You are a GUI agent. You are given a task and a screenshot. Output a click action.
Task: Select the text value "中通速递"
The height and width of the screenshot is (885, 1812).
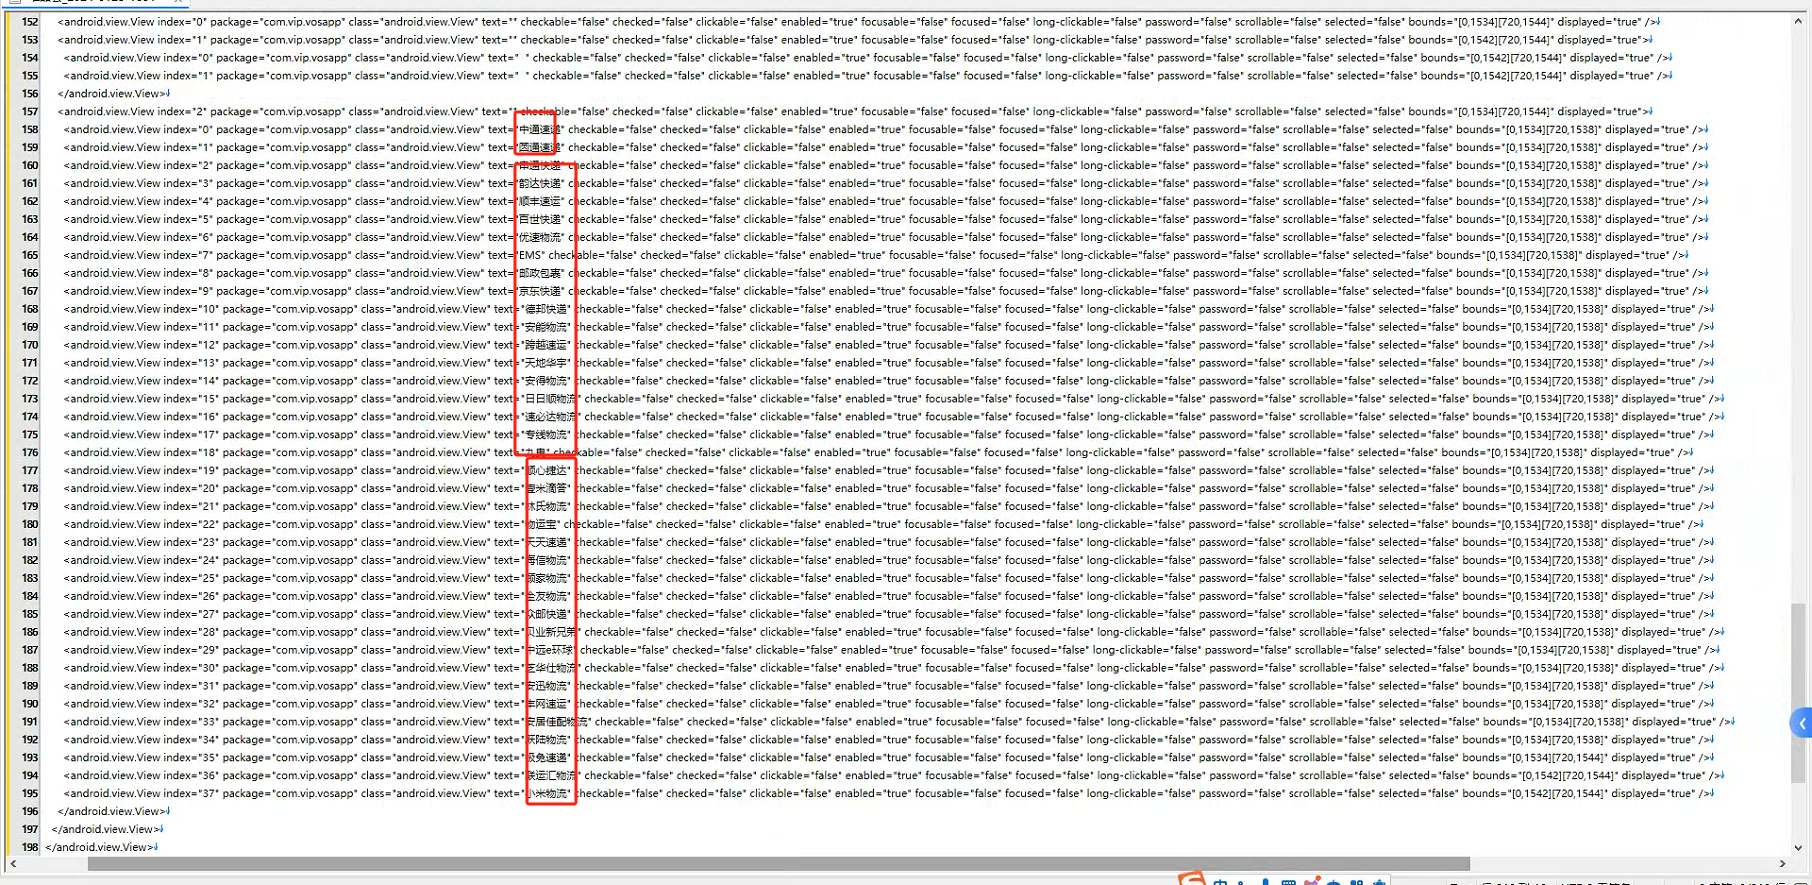click(540, 129)
